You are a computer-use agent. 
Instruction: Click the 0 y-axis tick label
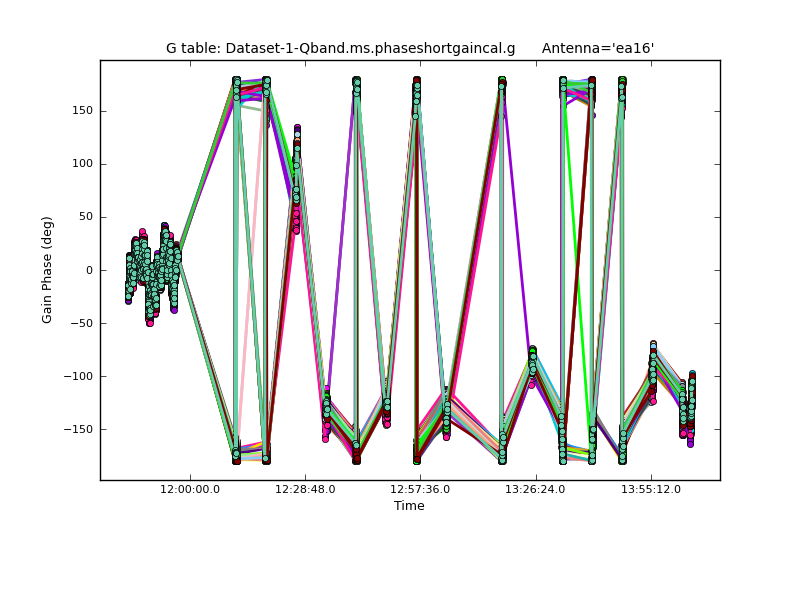[88, 270]
